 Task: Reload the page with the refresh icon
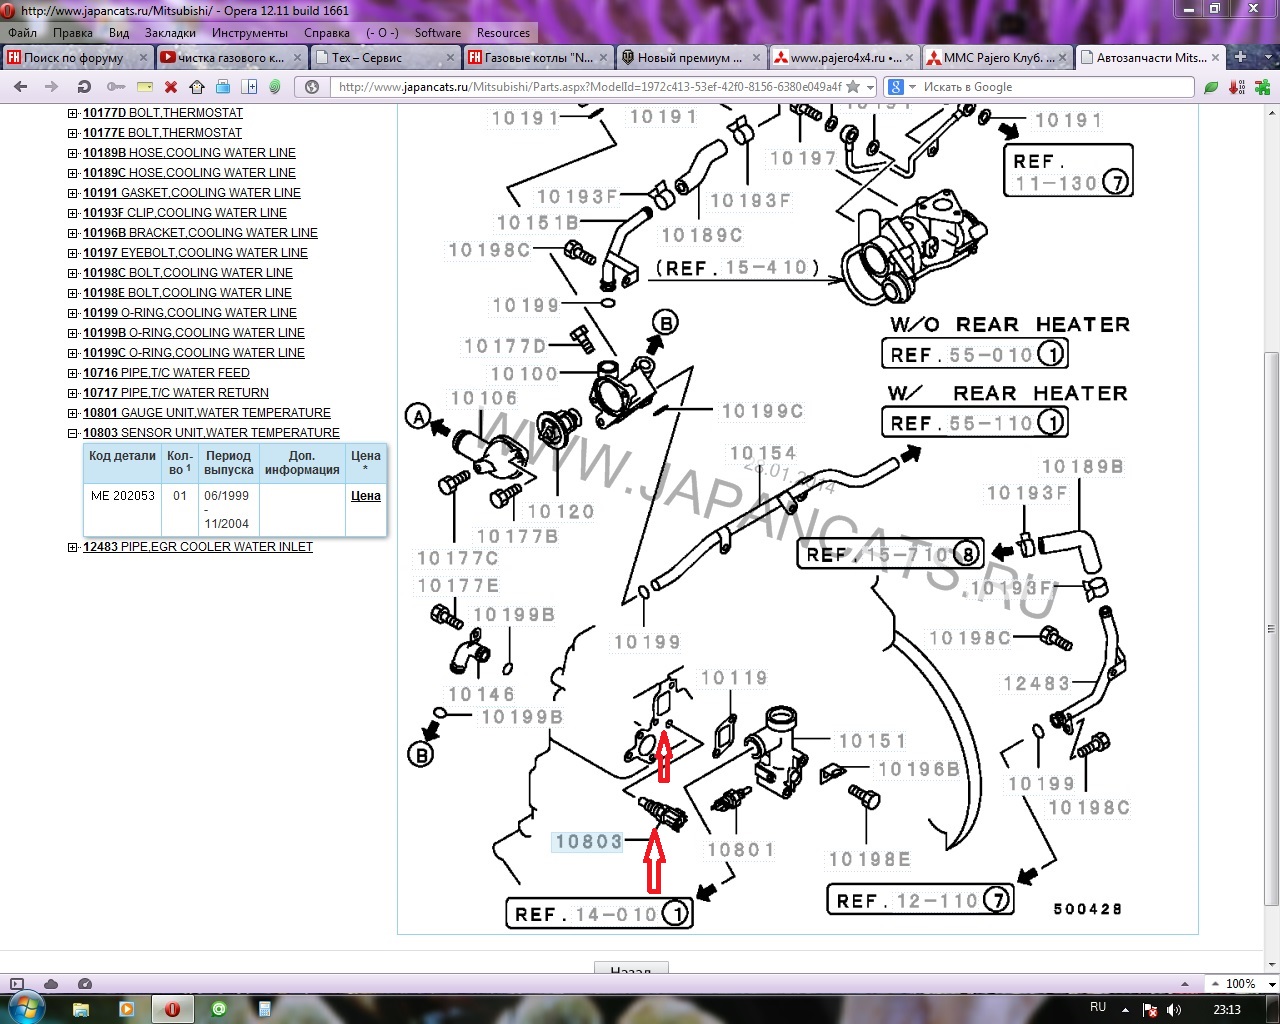point(85,87)
